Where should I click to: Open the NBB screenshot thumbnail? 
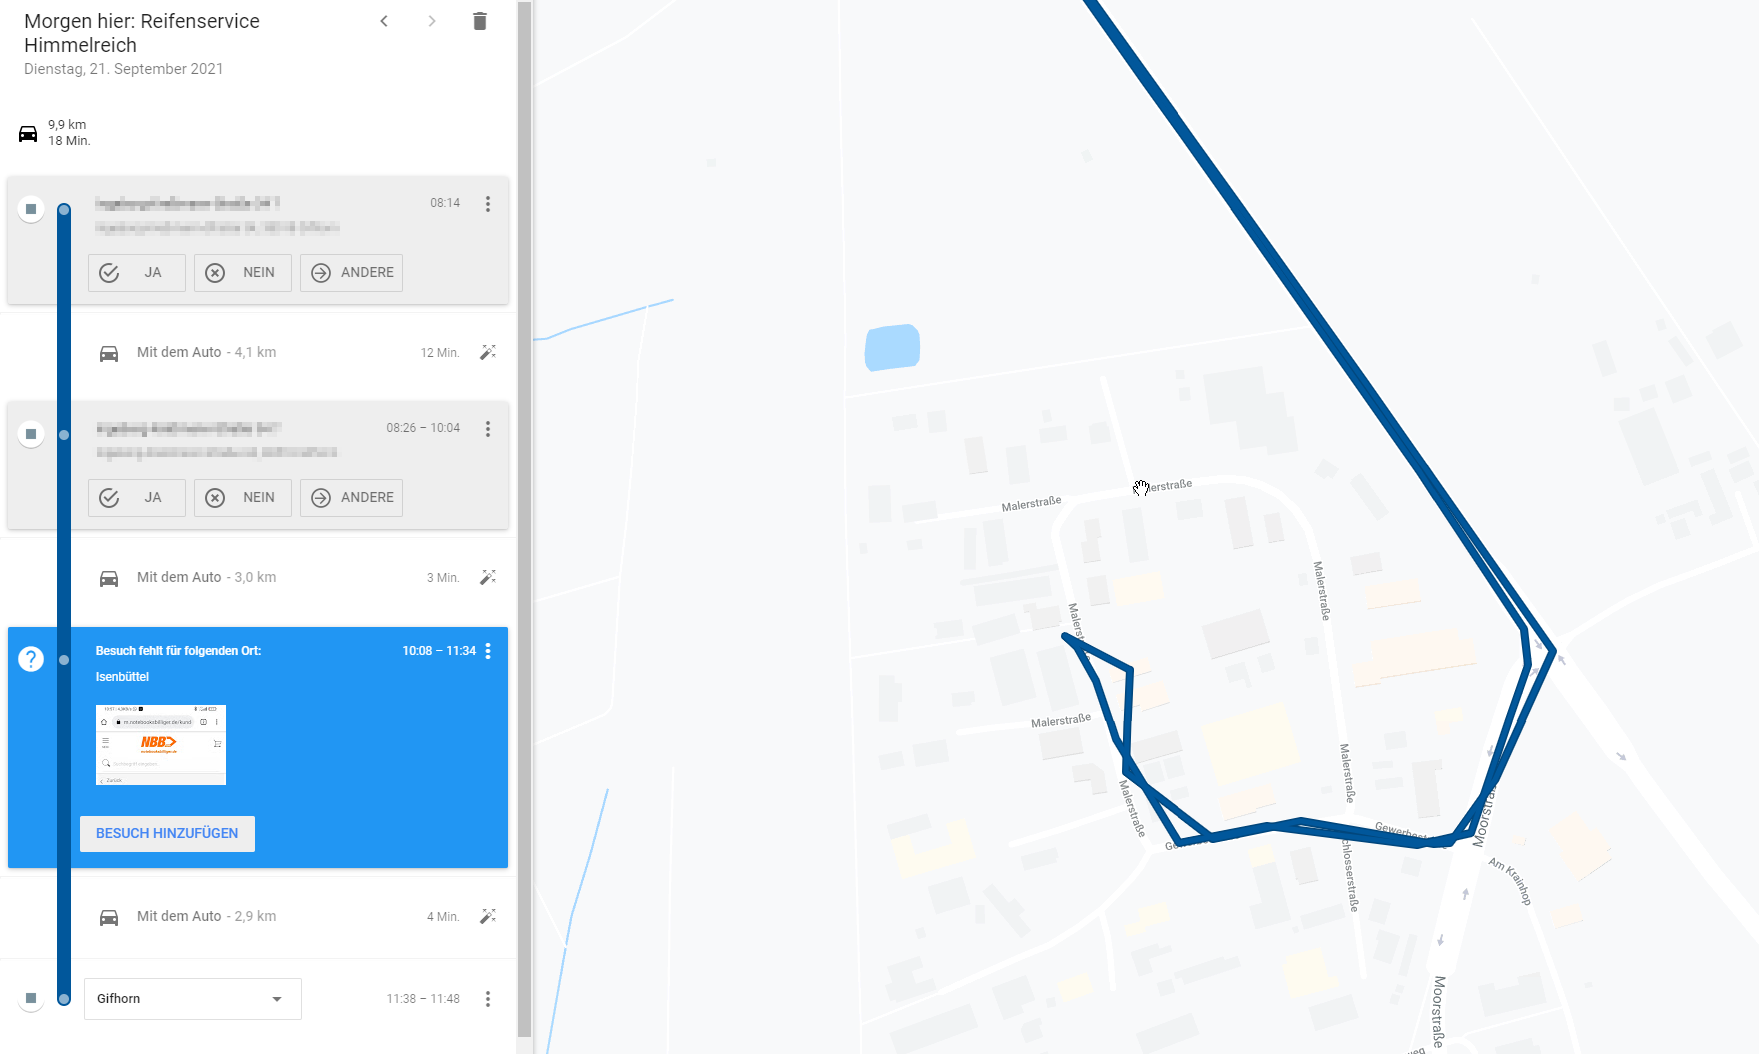161,745
